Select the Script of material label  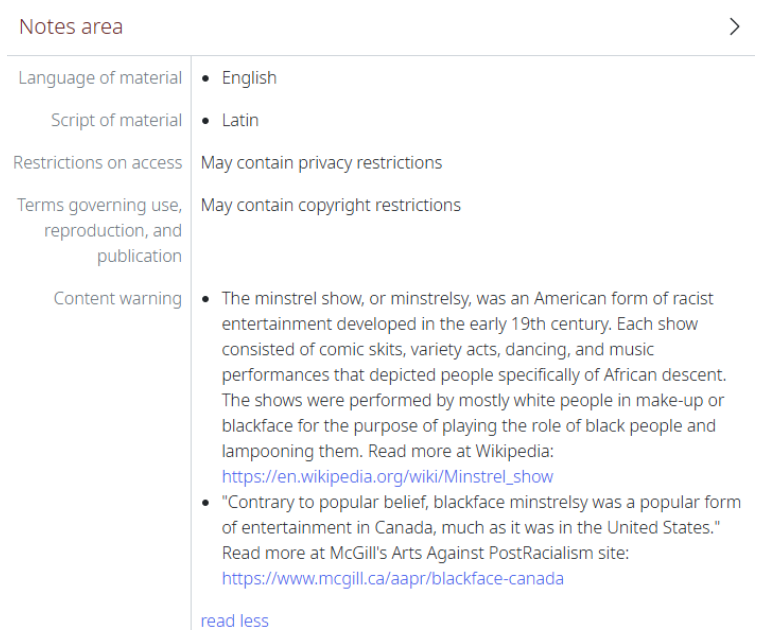click(x=117, y=120)
